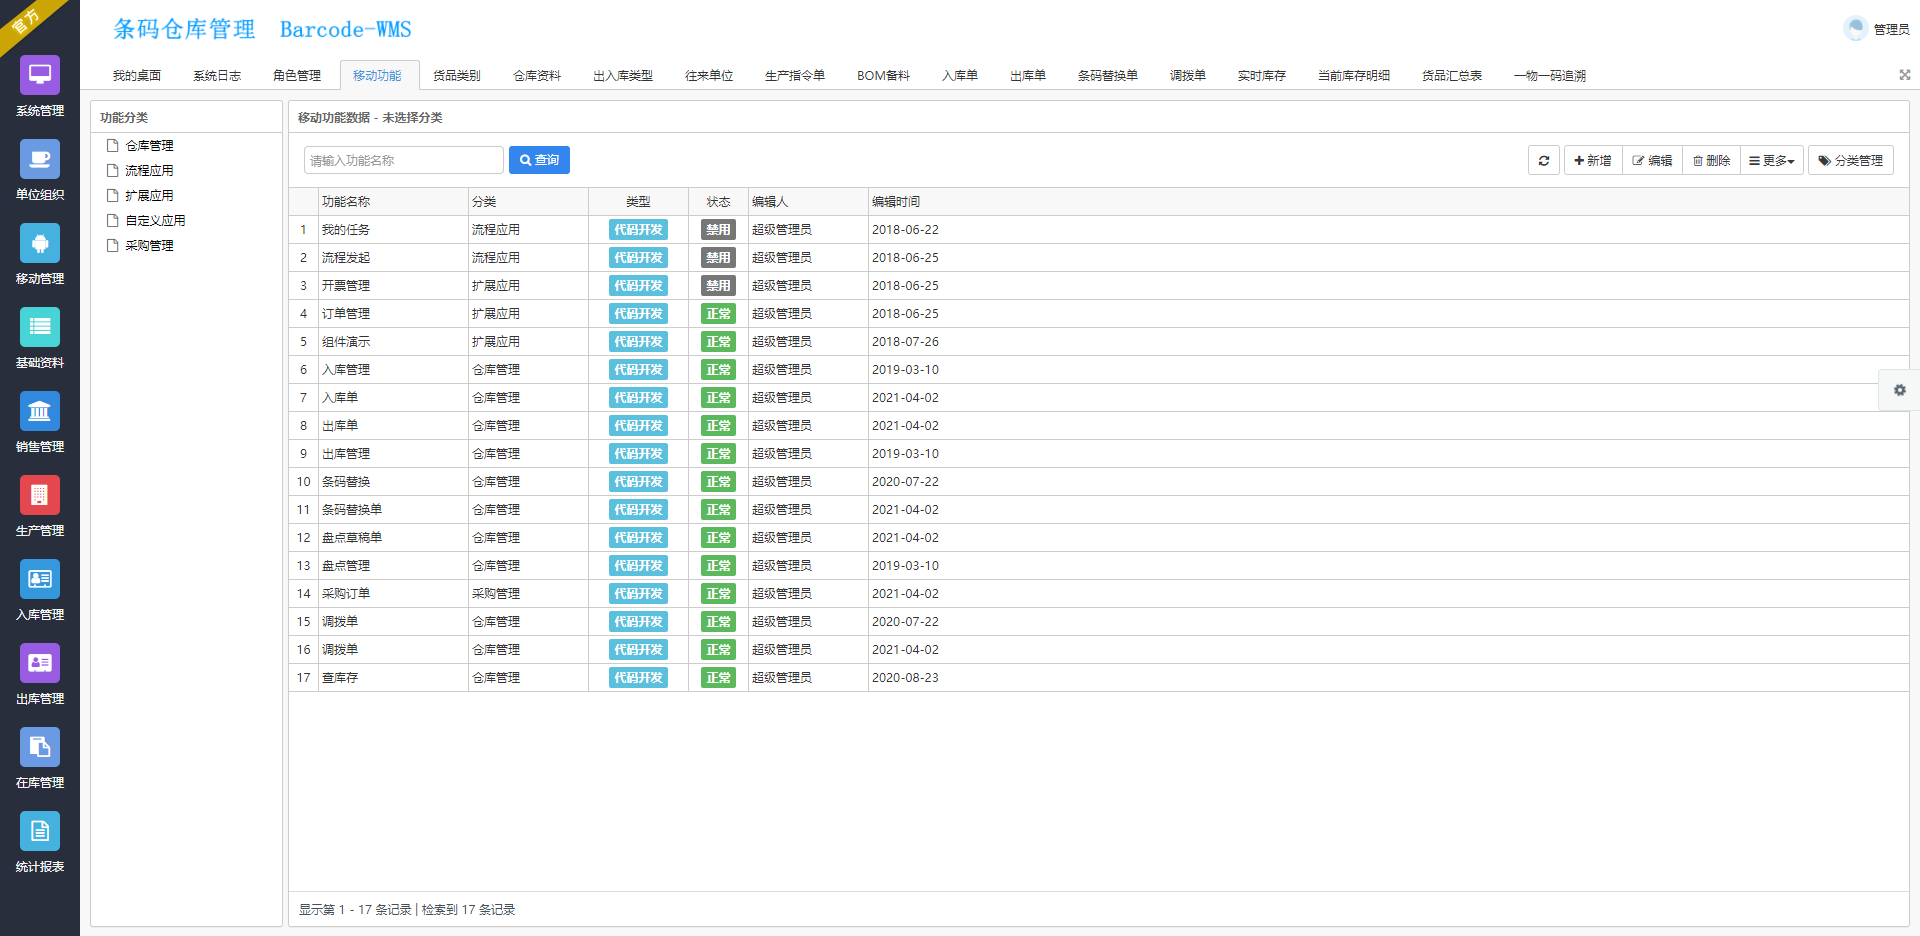The image size is (1920, 936).
Task: Select the 盘点管理 row
Action: click(1099, 566)
